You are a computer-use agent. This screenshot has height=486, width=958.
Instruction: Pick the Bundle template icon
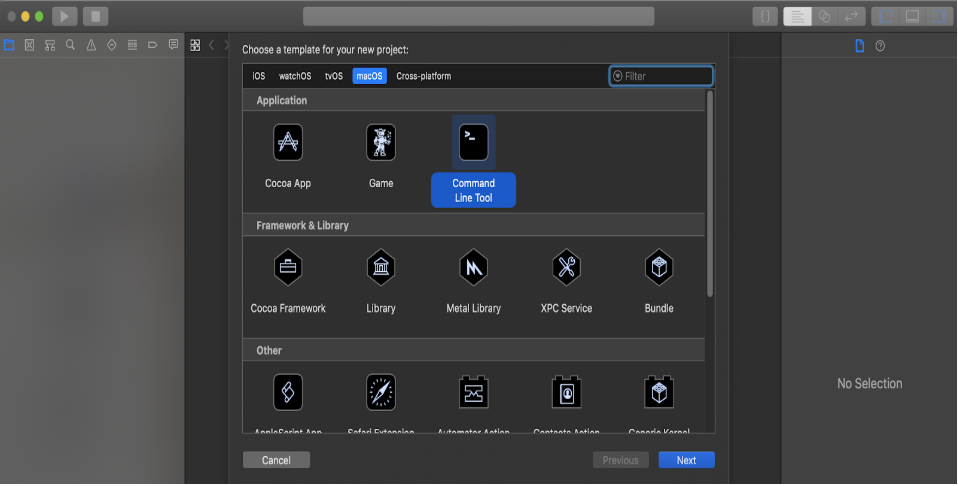(x=659, y=267)
